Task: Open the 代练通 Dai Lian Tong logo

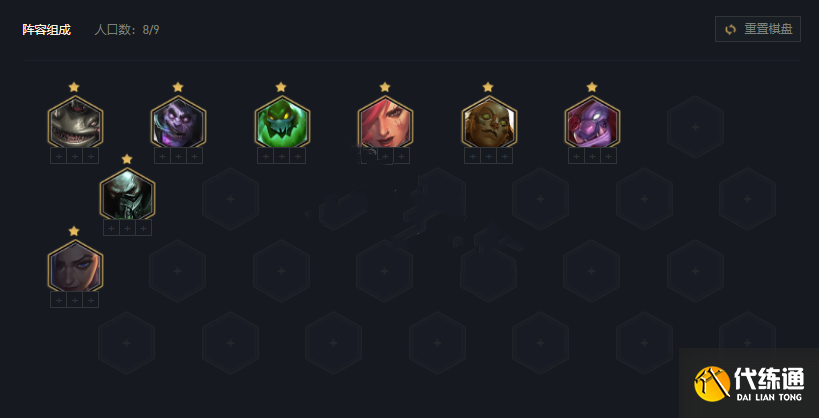Action: coord(749,384)
